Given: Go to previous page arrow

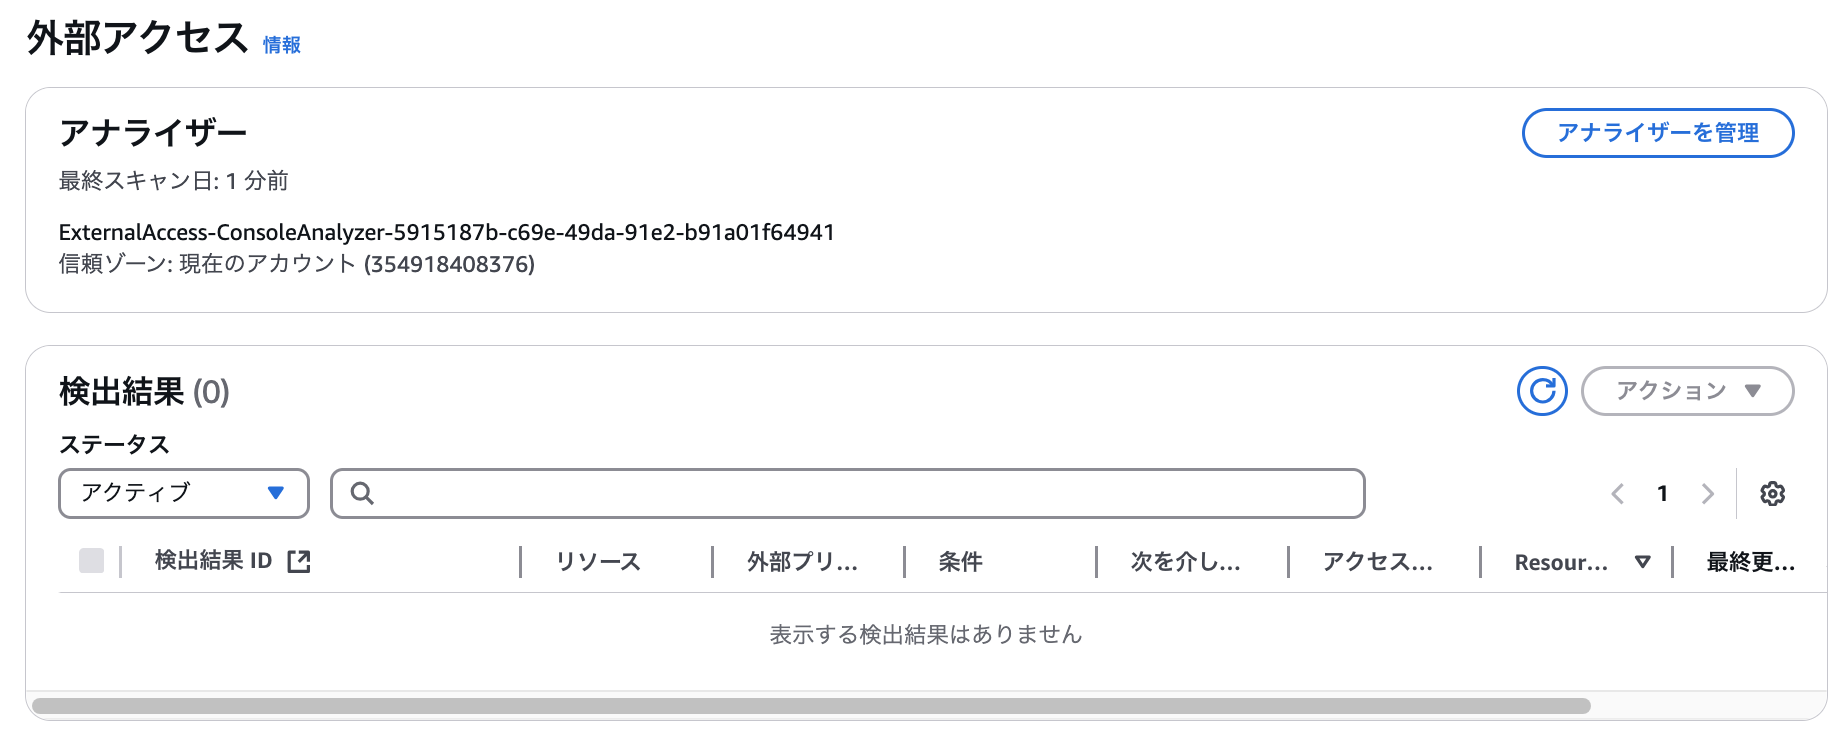Looking at the screenshot, I should click(x=1617, y=494).
